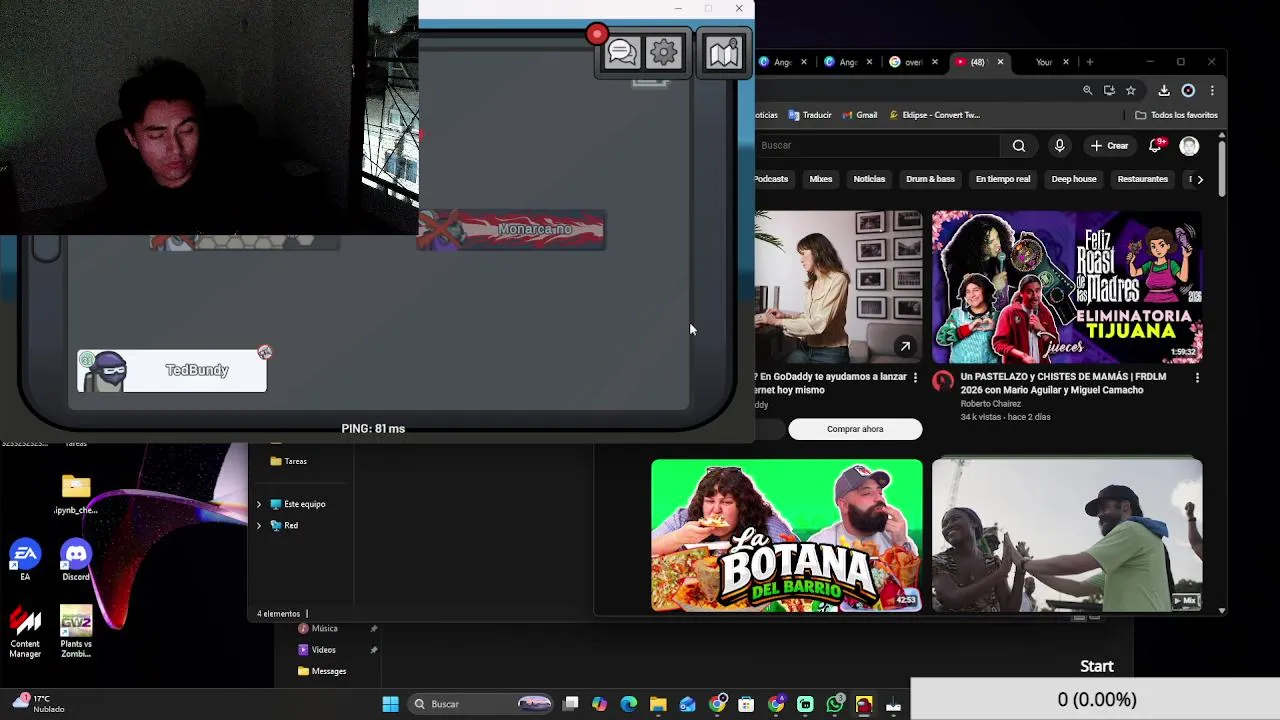Focus the YouTube Buscar search field
1280x720 pixels.
[877, 146]
